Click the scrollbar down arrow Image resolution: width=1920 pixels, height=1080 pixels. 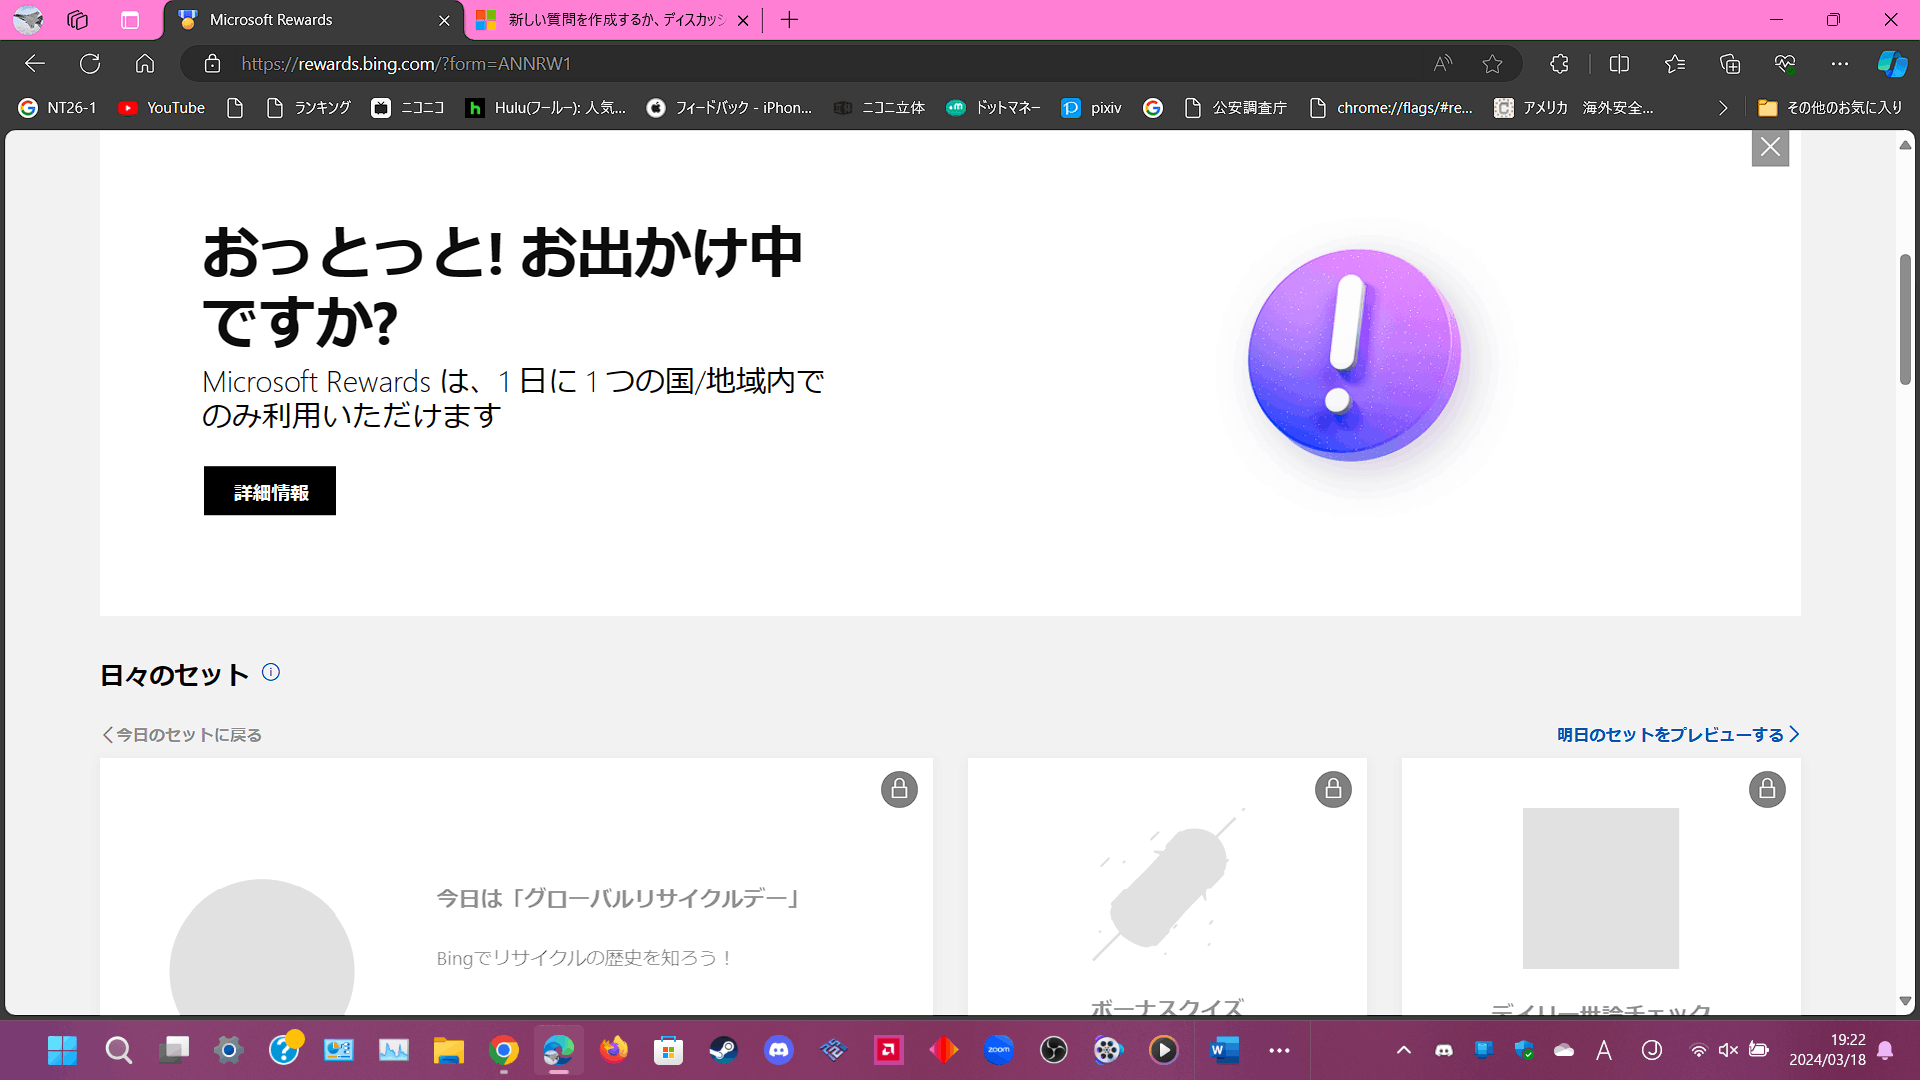pos(1906,1001)
